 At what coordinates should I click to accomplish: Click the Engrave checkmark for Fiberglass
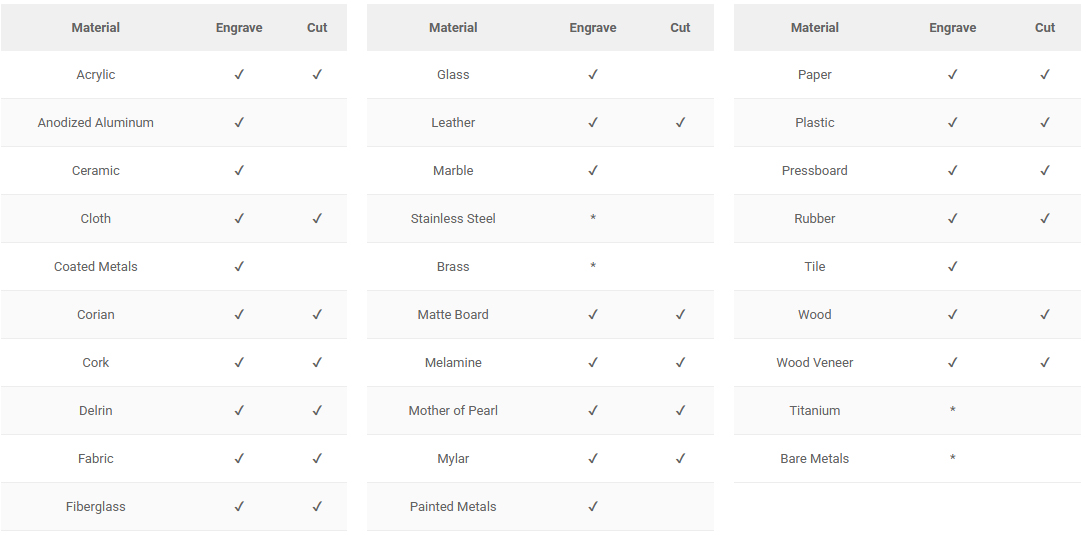click(x=239, y=507)
